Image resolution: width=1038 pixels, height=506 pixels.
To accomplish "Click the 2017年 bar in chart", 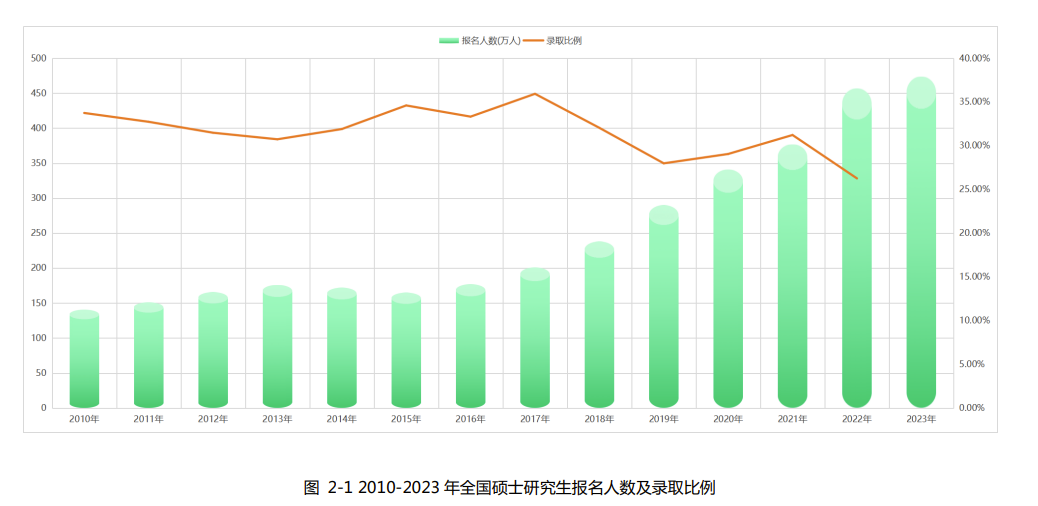I will (x=535, y=340).
